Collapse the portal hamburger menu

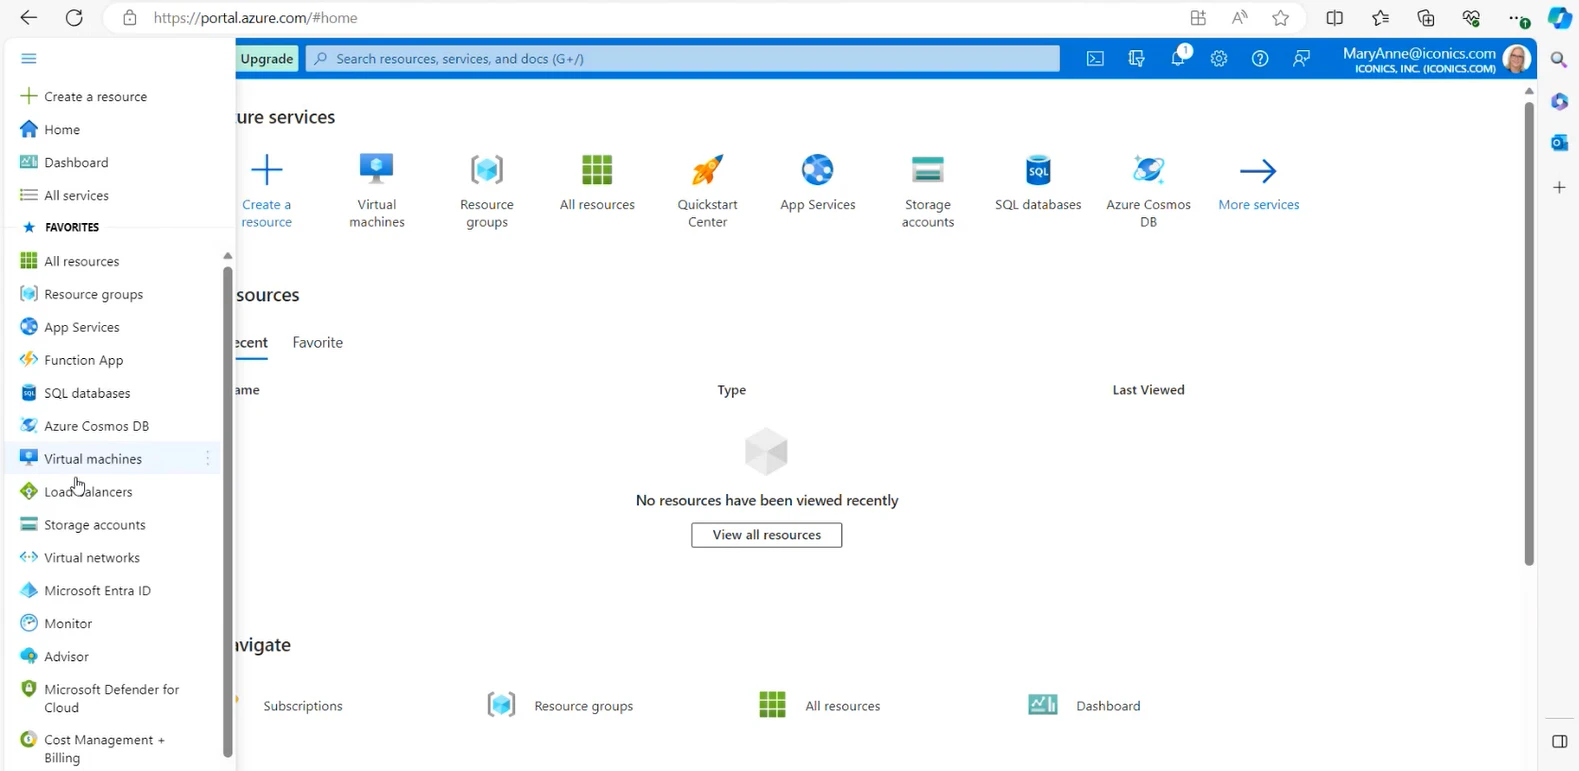click(x=28, y=59)
